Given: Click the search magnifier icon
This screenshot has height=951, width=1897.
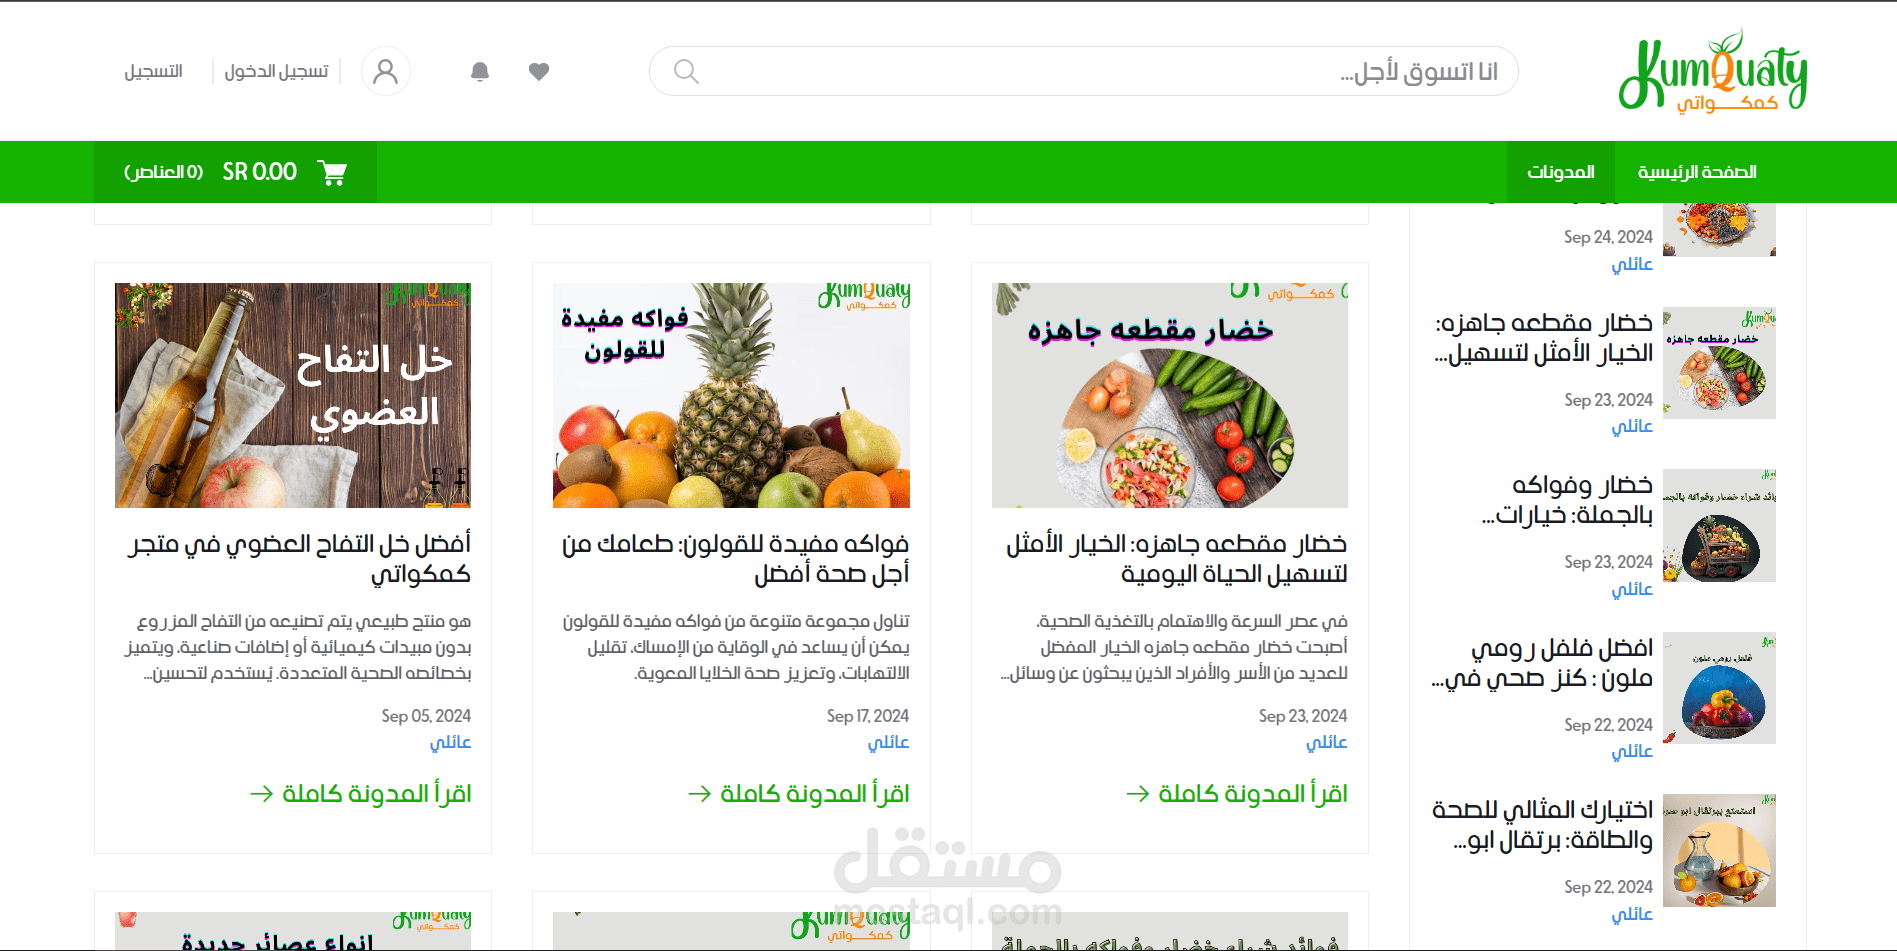Looking at the screenshot, I should pyautogui.click(x=686, y=71).
